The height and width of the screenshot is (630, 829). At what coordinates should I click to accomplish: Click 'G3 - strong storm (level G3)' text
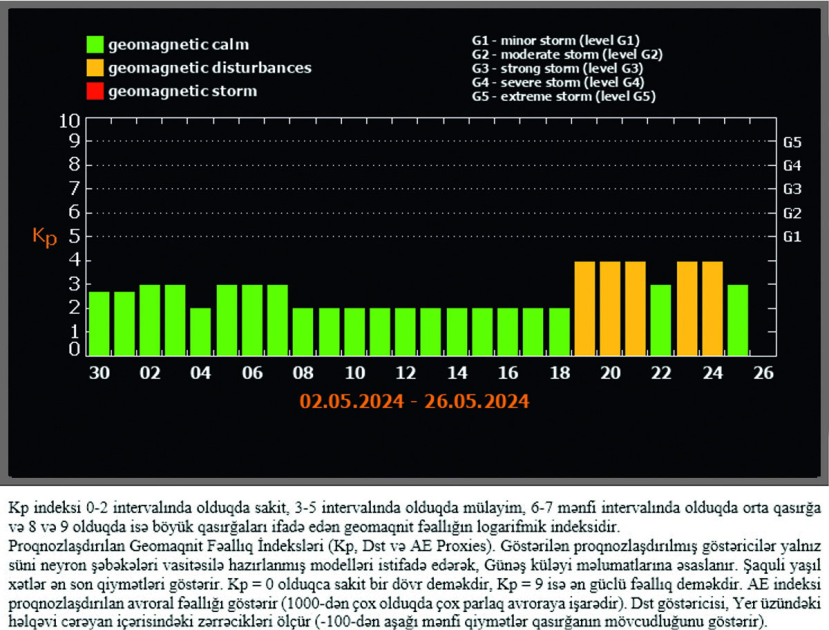557,68
